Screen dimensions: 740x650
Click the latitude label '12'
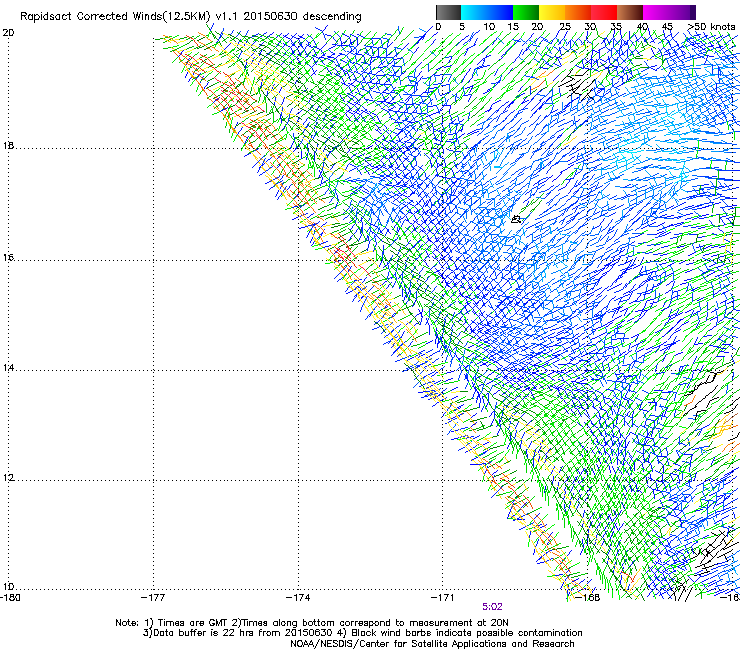point(8,478)
